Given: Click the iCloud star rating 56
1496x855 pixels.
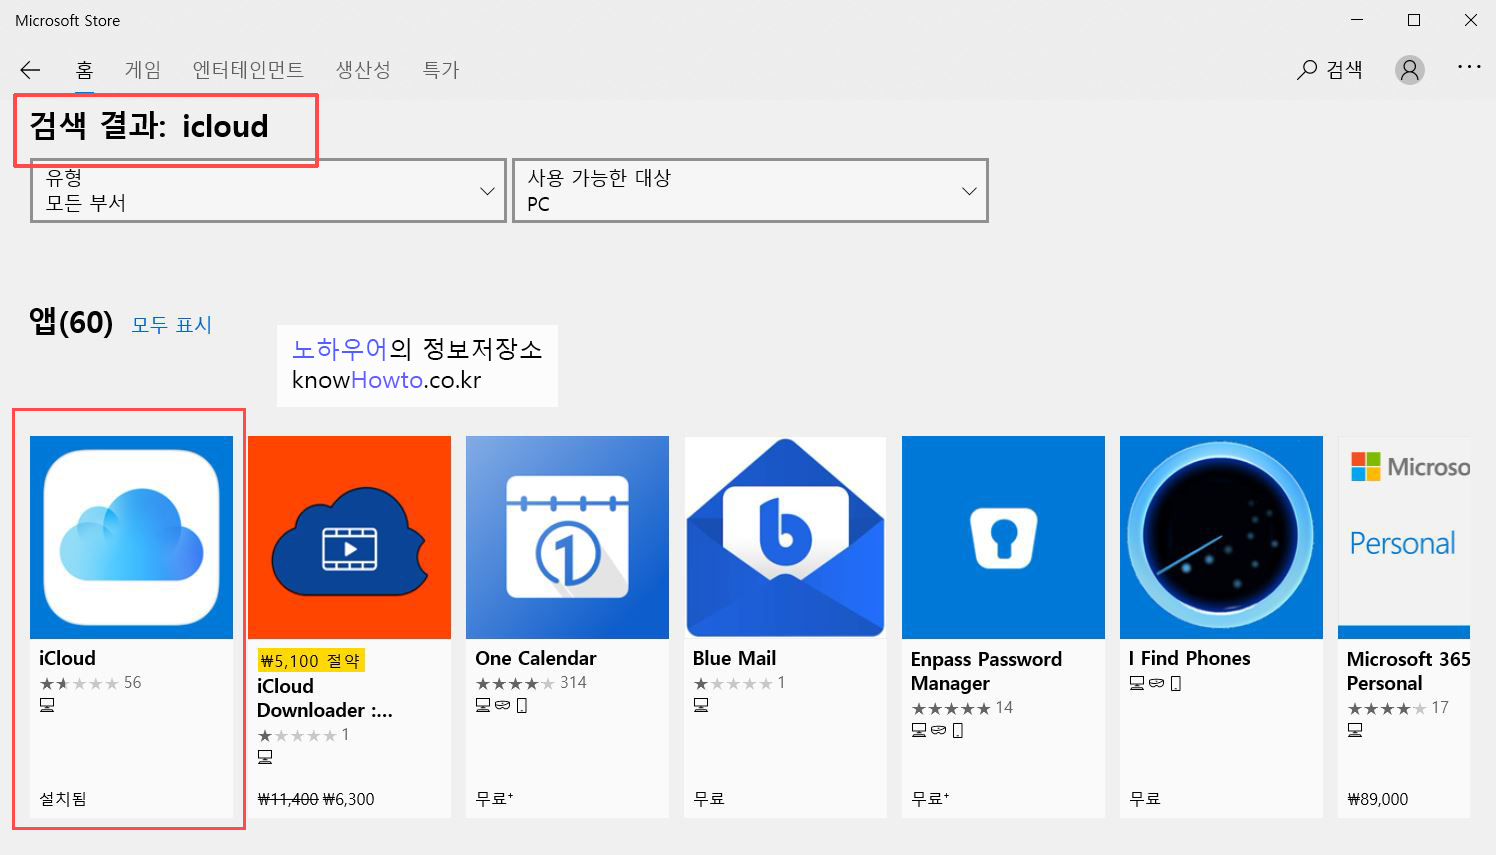Looking at the screenshot, I should pos(90,683).
